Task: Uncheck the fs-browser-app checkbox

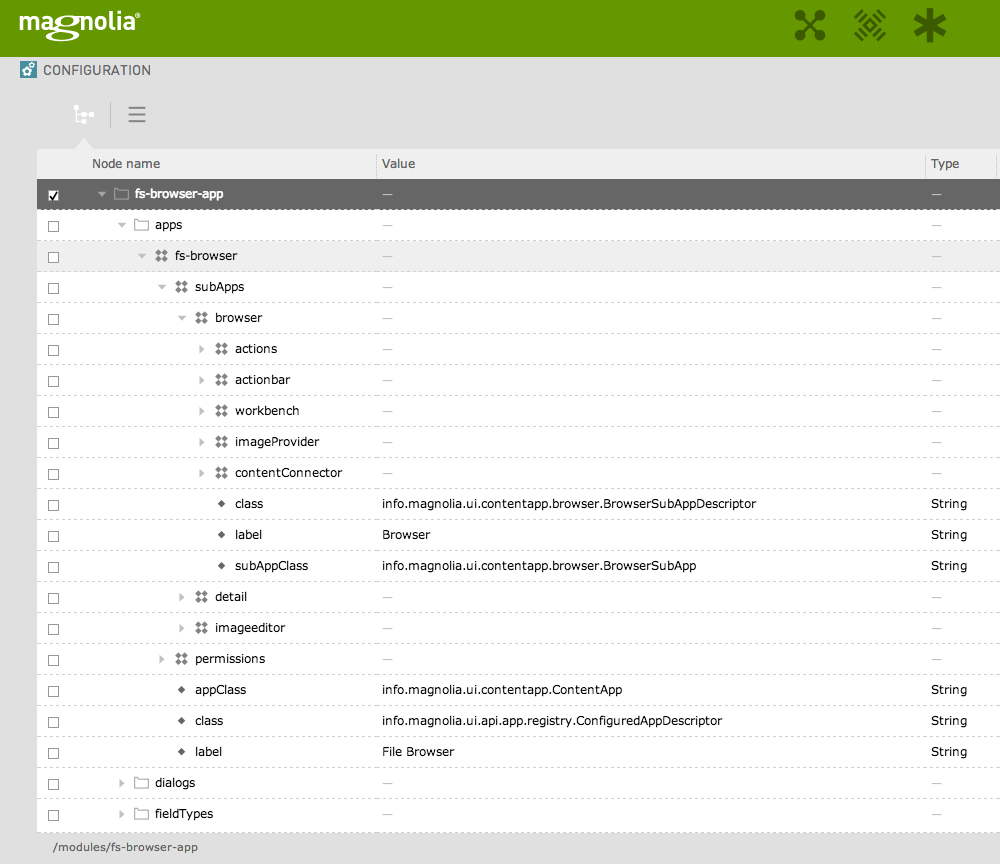Action: pos(53,194)
